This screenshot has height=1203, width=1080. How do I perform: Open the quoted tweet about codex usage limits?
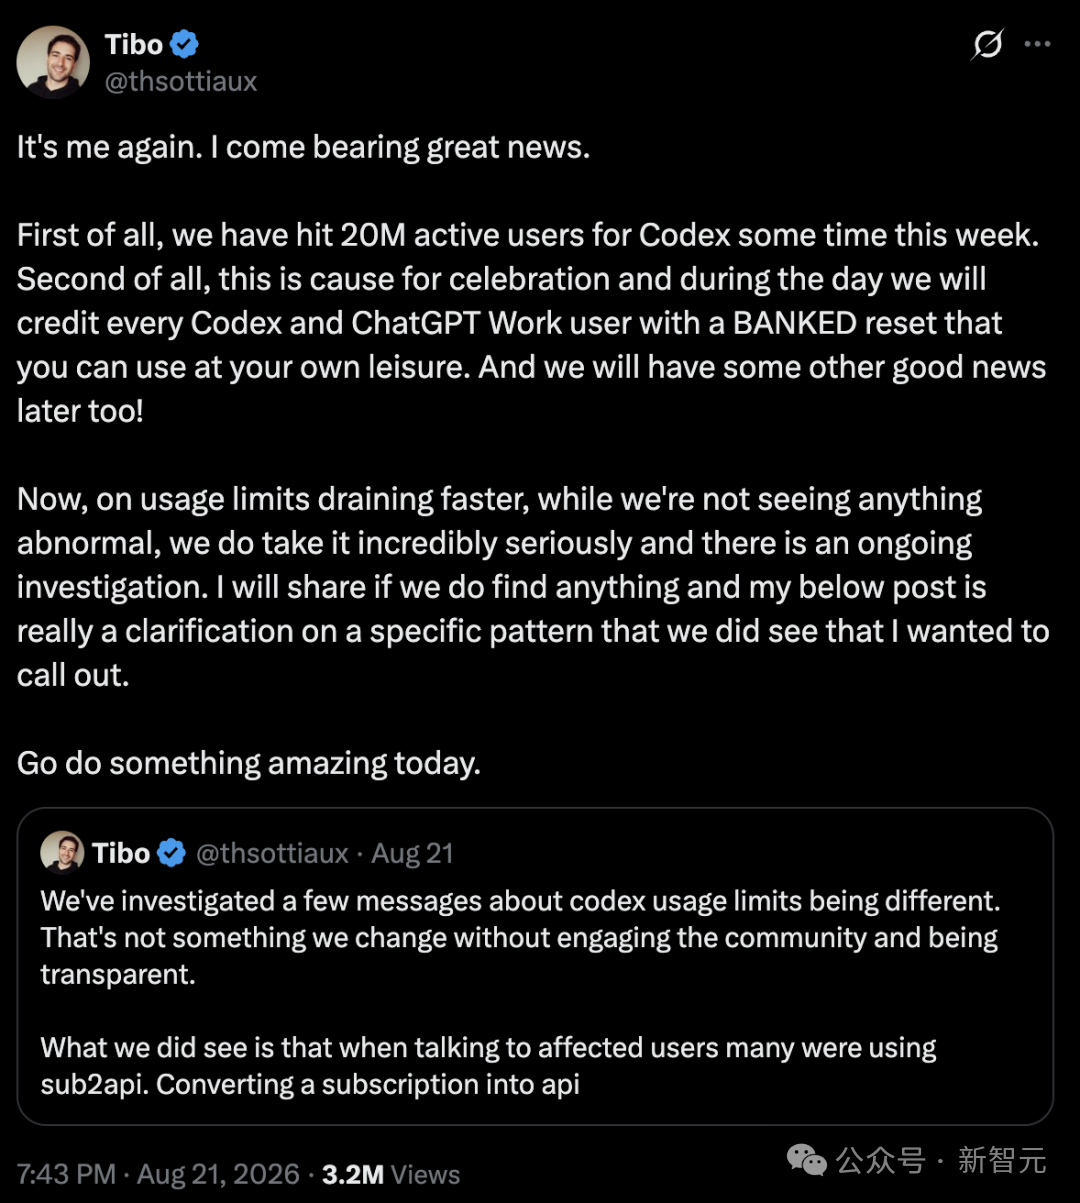pos(535,966)
